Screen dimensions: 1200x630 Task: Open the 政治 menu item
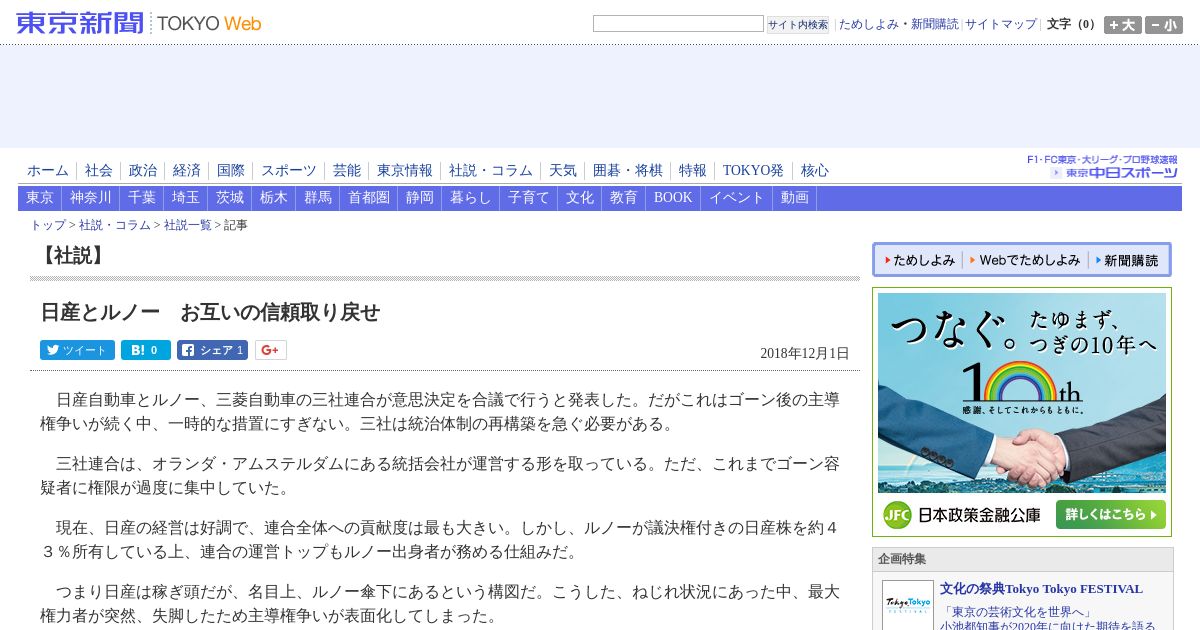point(143,171)
